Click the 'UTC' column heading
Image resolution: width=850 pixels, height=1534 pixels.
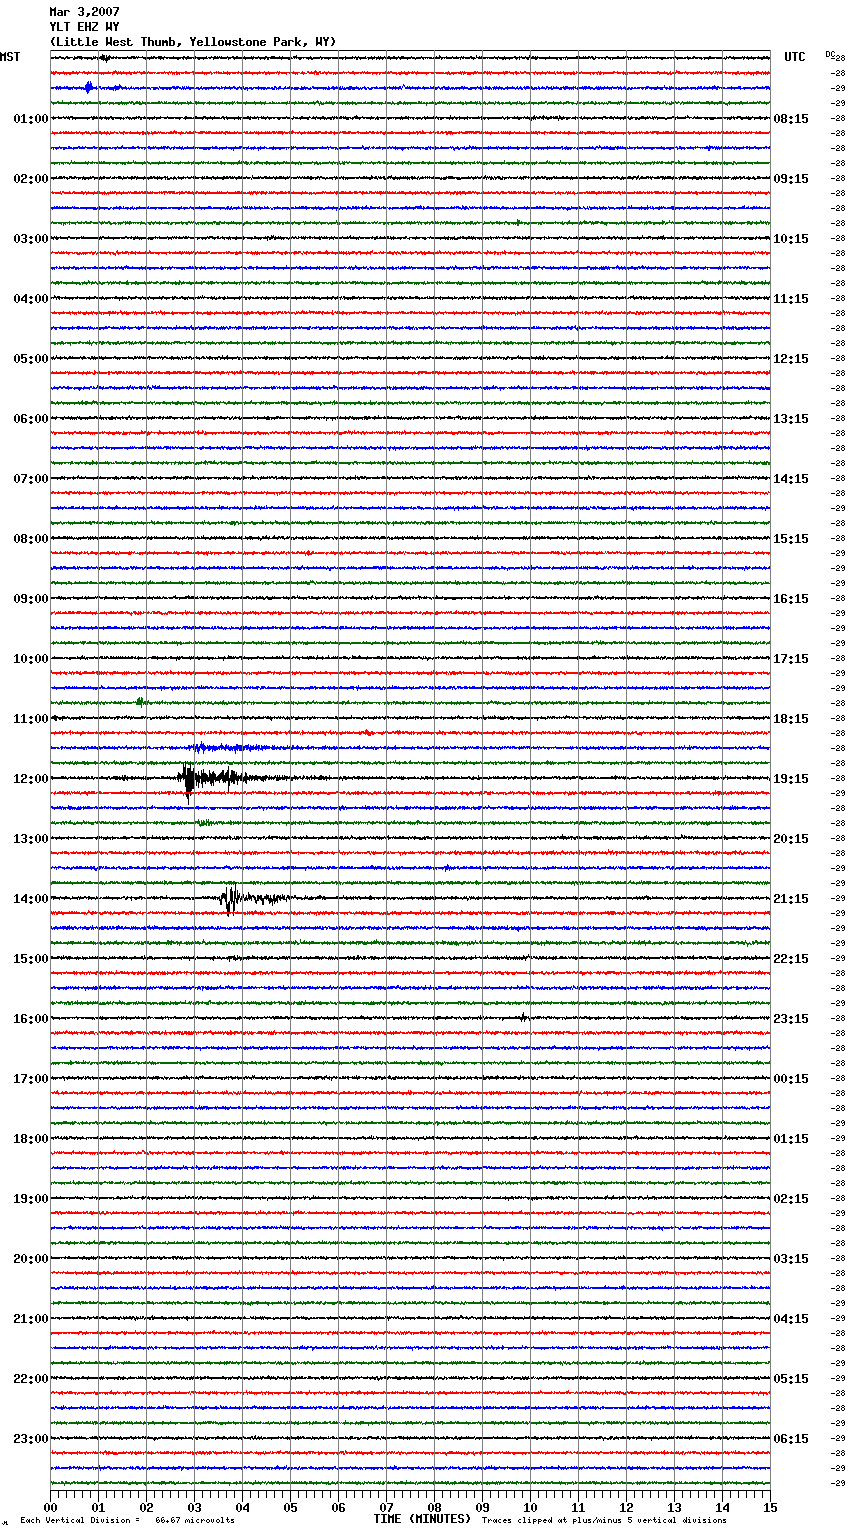[x=795, y=57]
